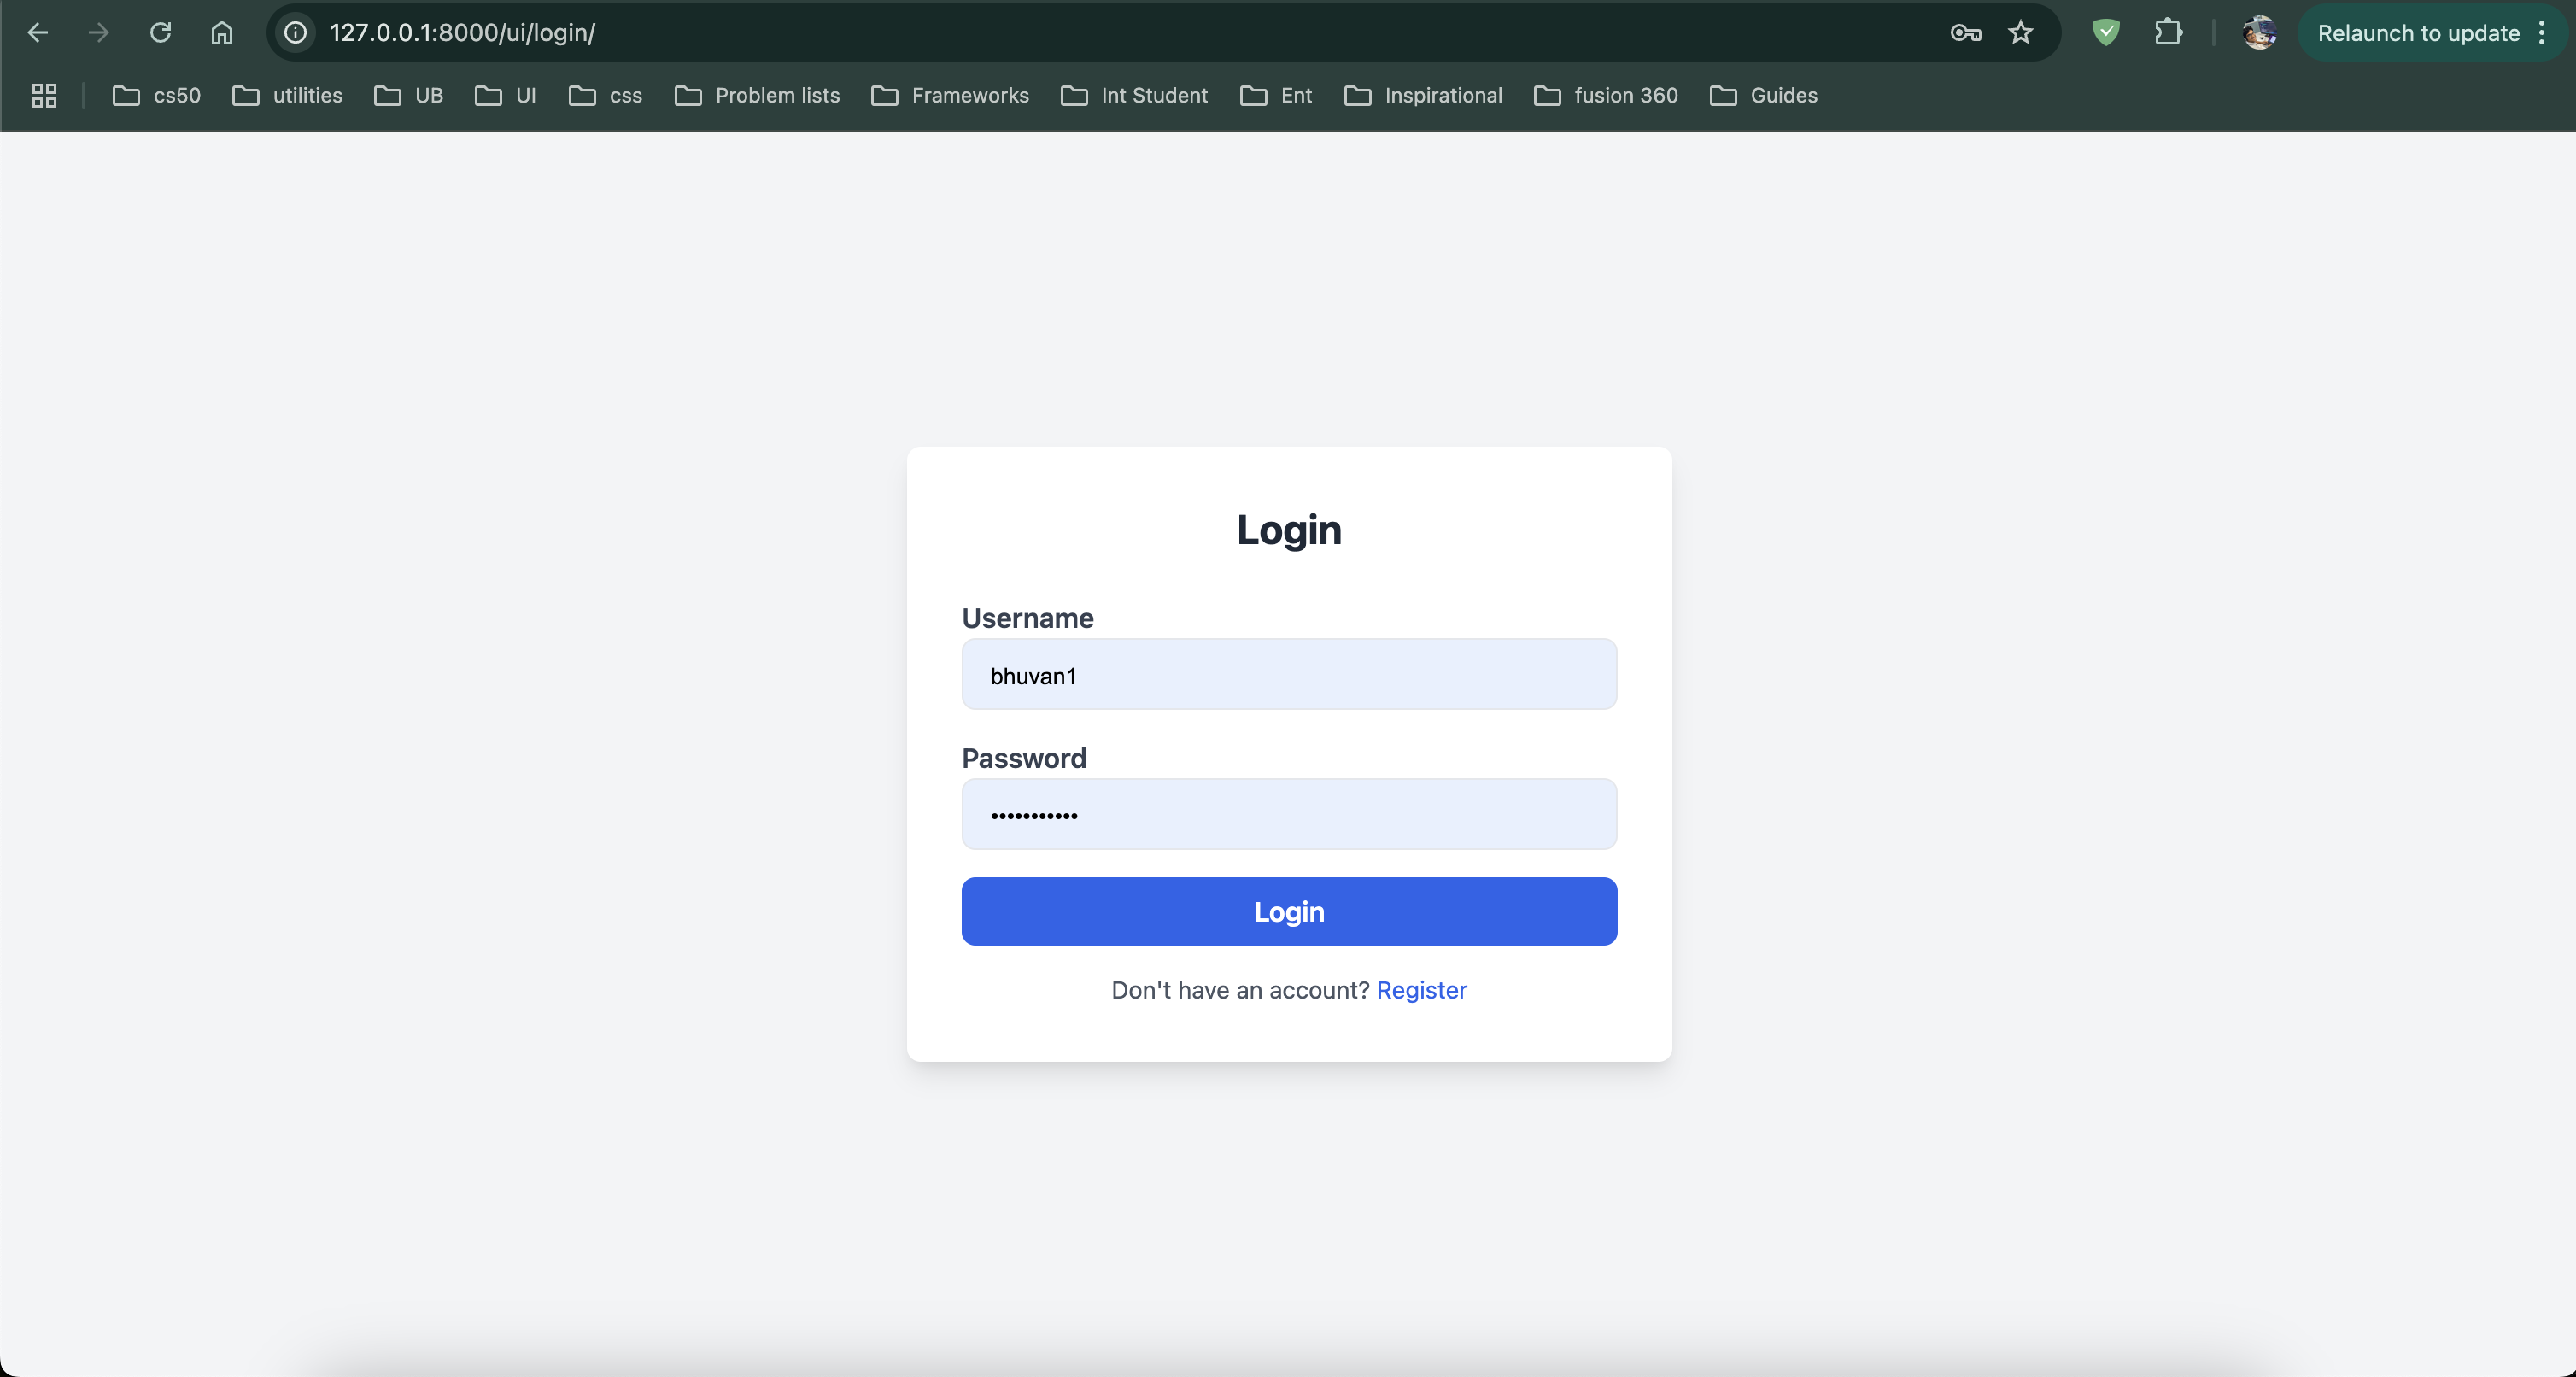
Task: Open the Extensions puzzle icon
Action: pyautogui.click(x=2168, y=33)
